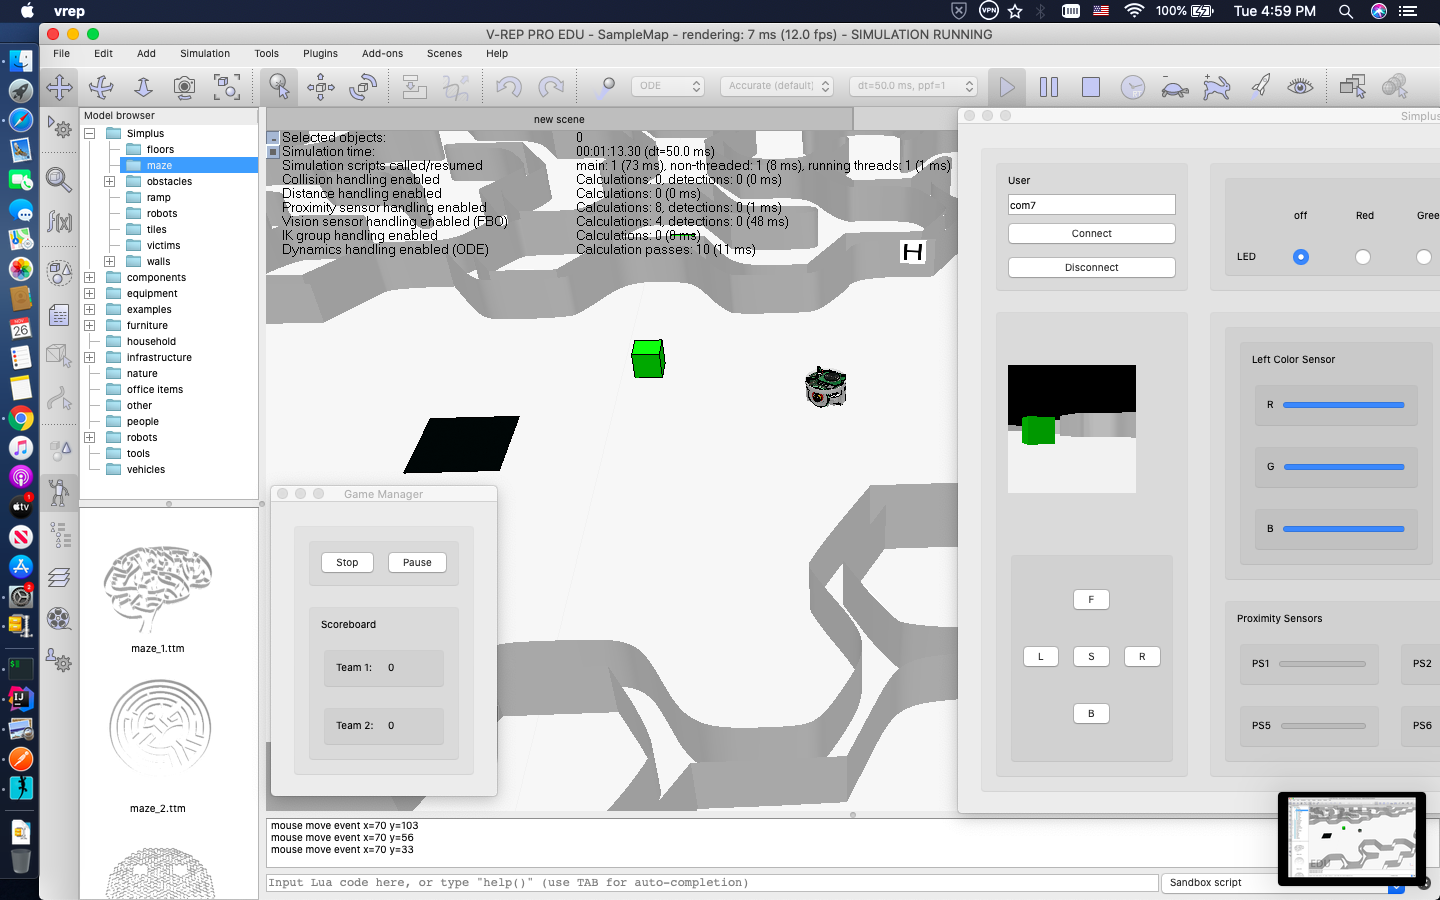1440x900 pixels.
Task: Choose the camera angle tool
Action: pyautogui.click(x=185, y=87)
